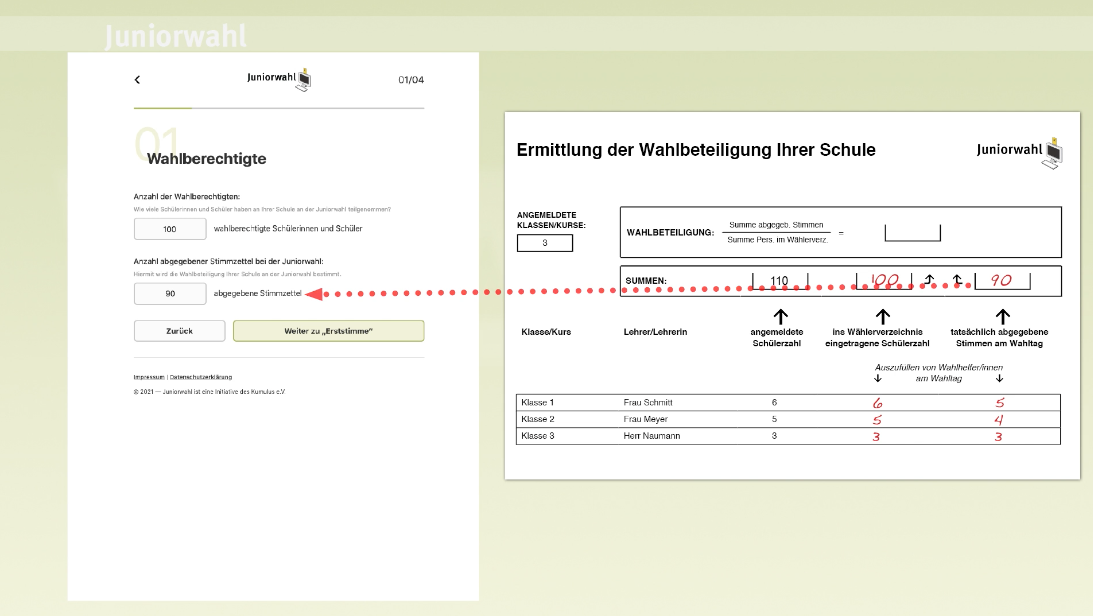Click the Juniorwahl logo on the participation sheet
1093x616 pixels.
tap(1020, 153)
